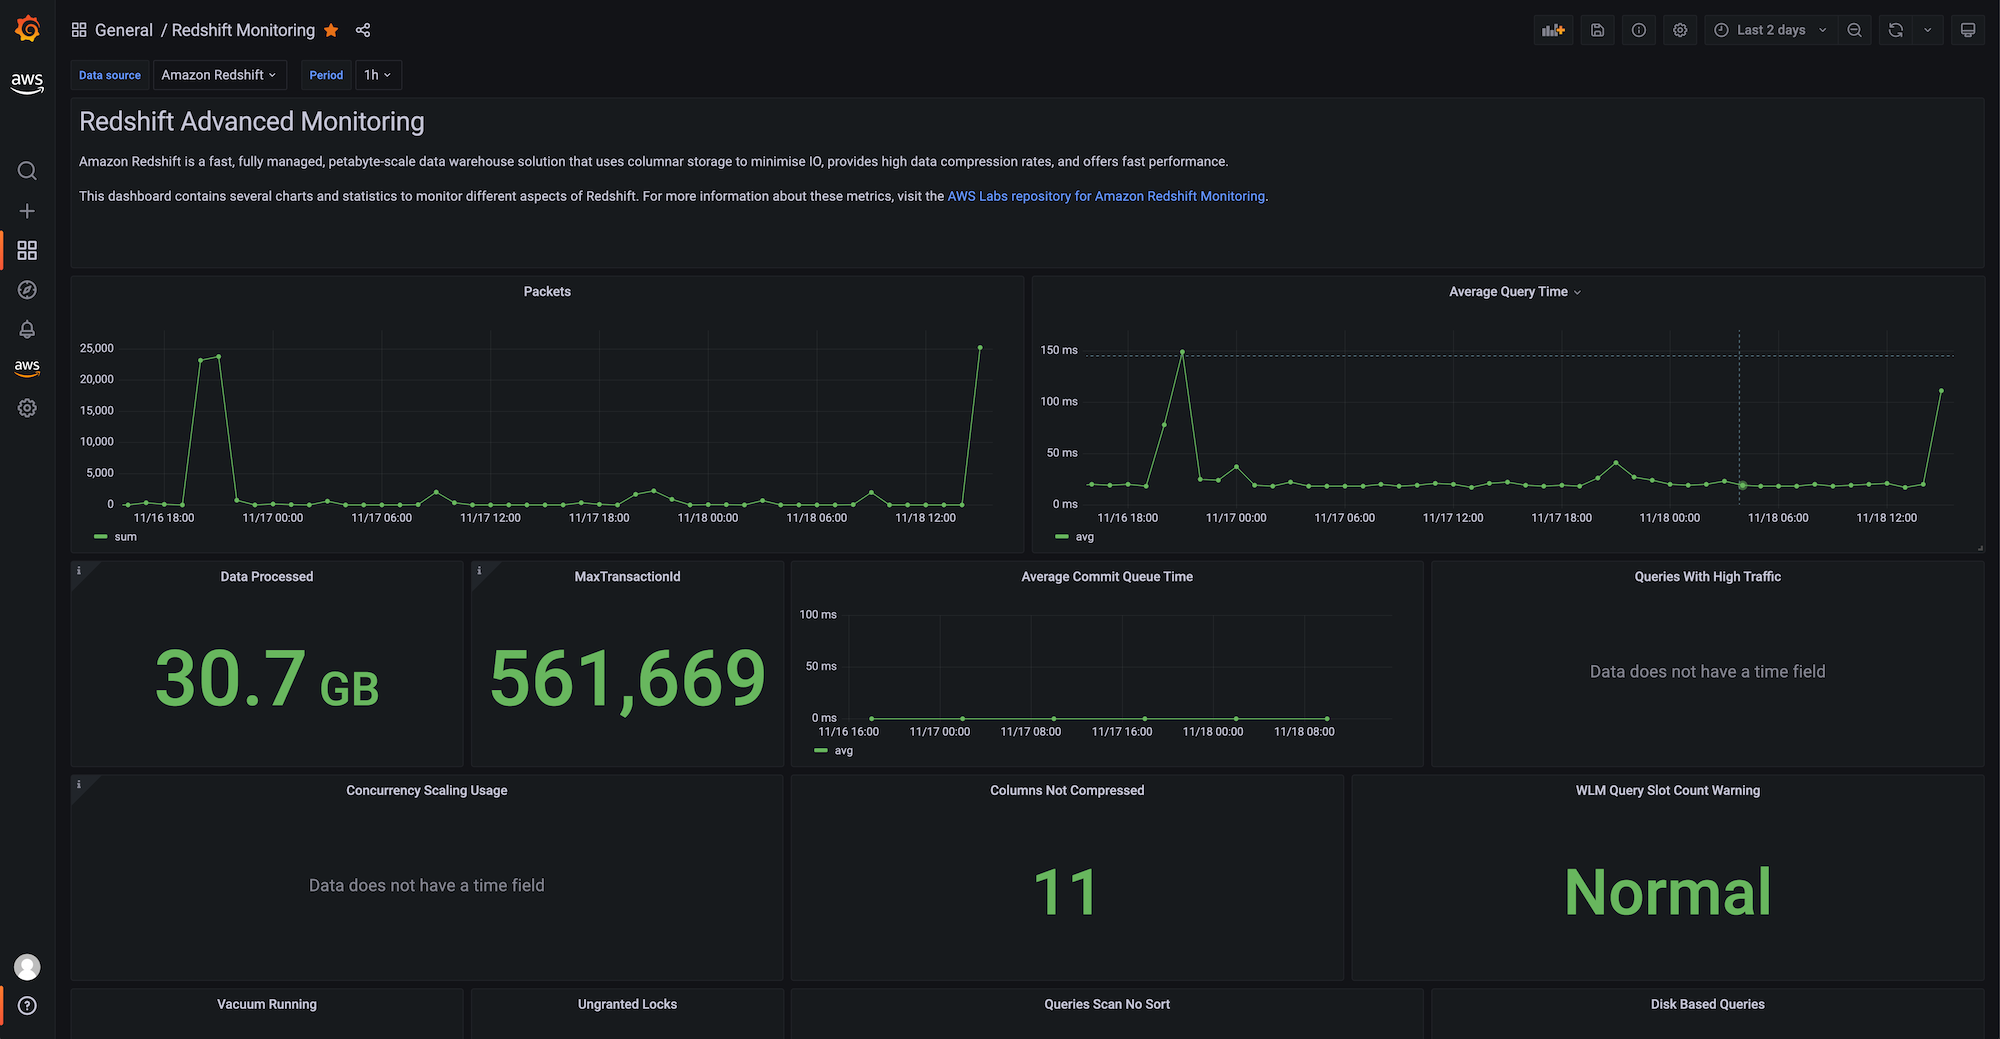Share the dashboard via share icon
The height and width of the screenshot is (1039, 2000).
pos(363,30)
